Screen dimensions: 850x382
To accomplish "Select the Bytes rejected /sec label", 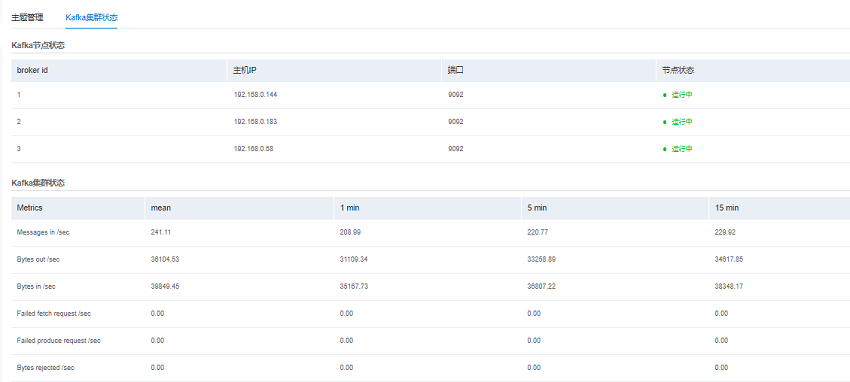I will pos(46,368).
